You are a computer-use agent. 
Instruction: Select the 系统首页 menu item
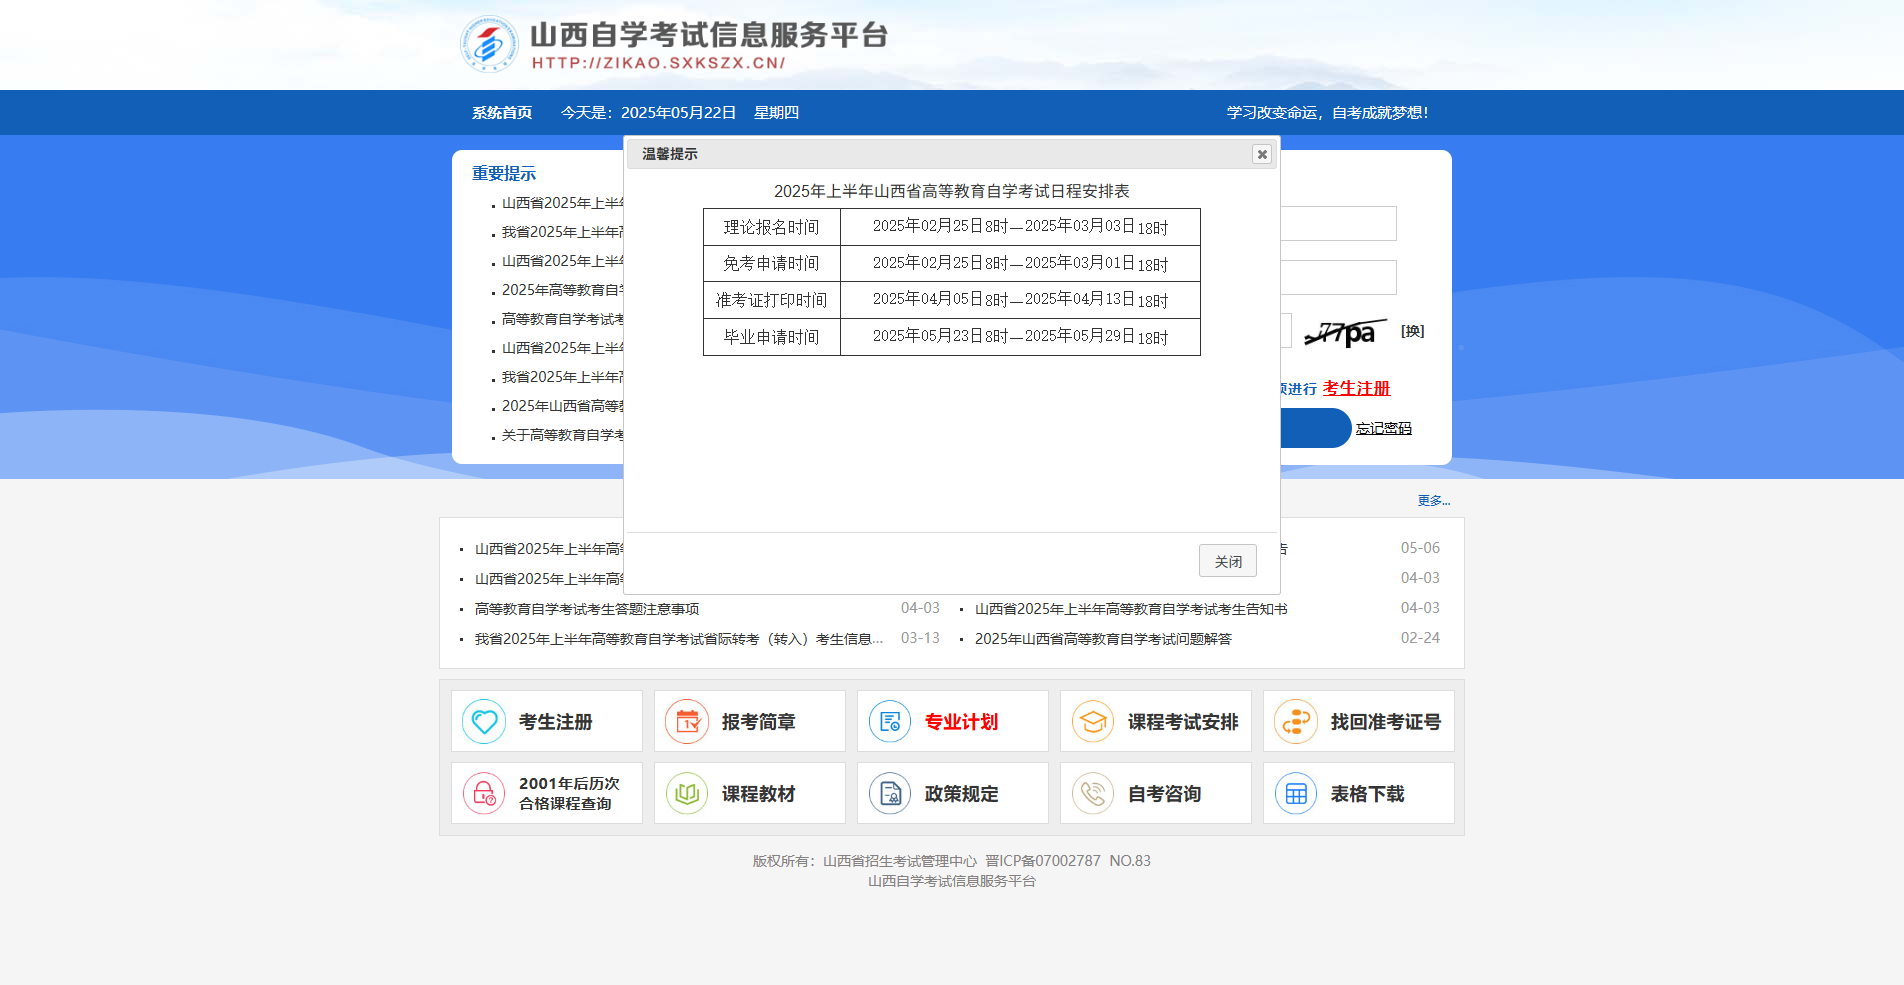(x=501, y=112)
